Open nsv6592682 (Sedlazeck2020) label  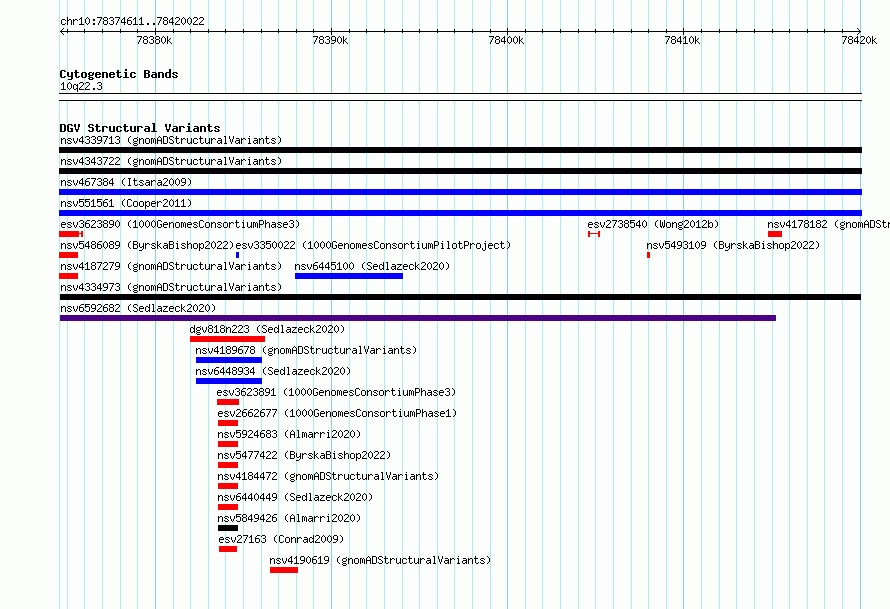coord(138,308)
